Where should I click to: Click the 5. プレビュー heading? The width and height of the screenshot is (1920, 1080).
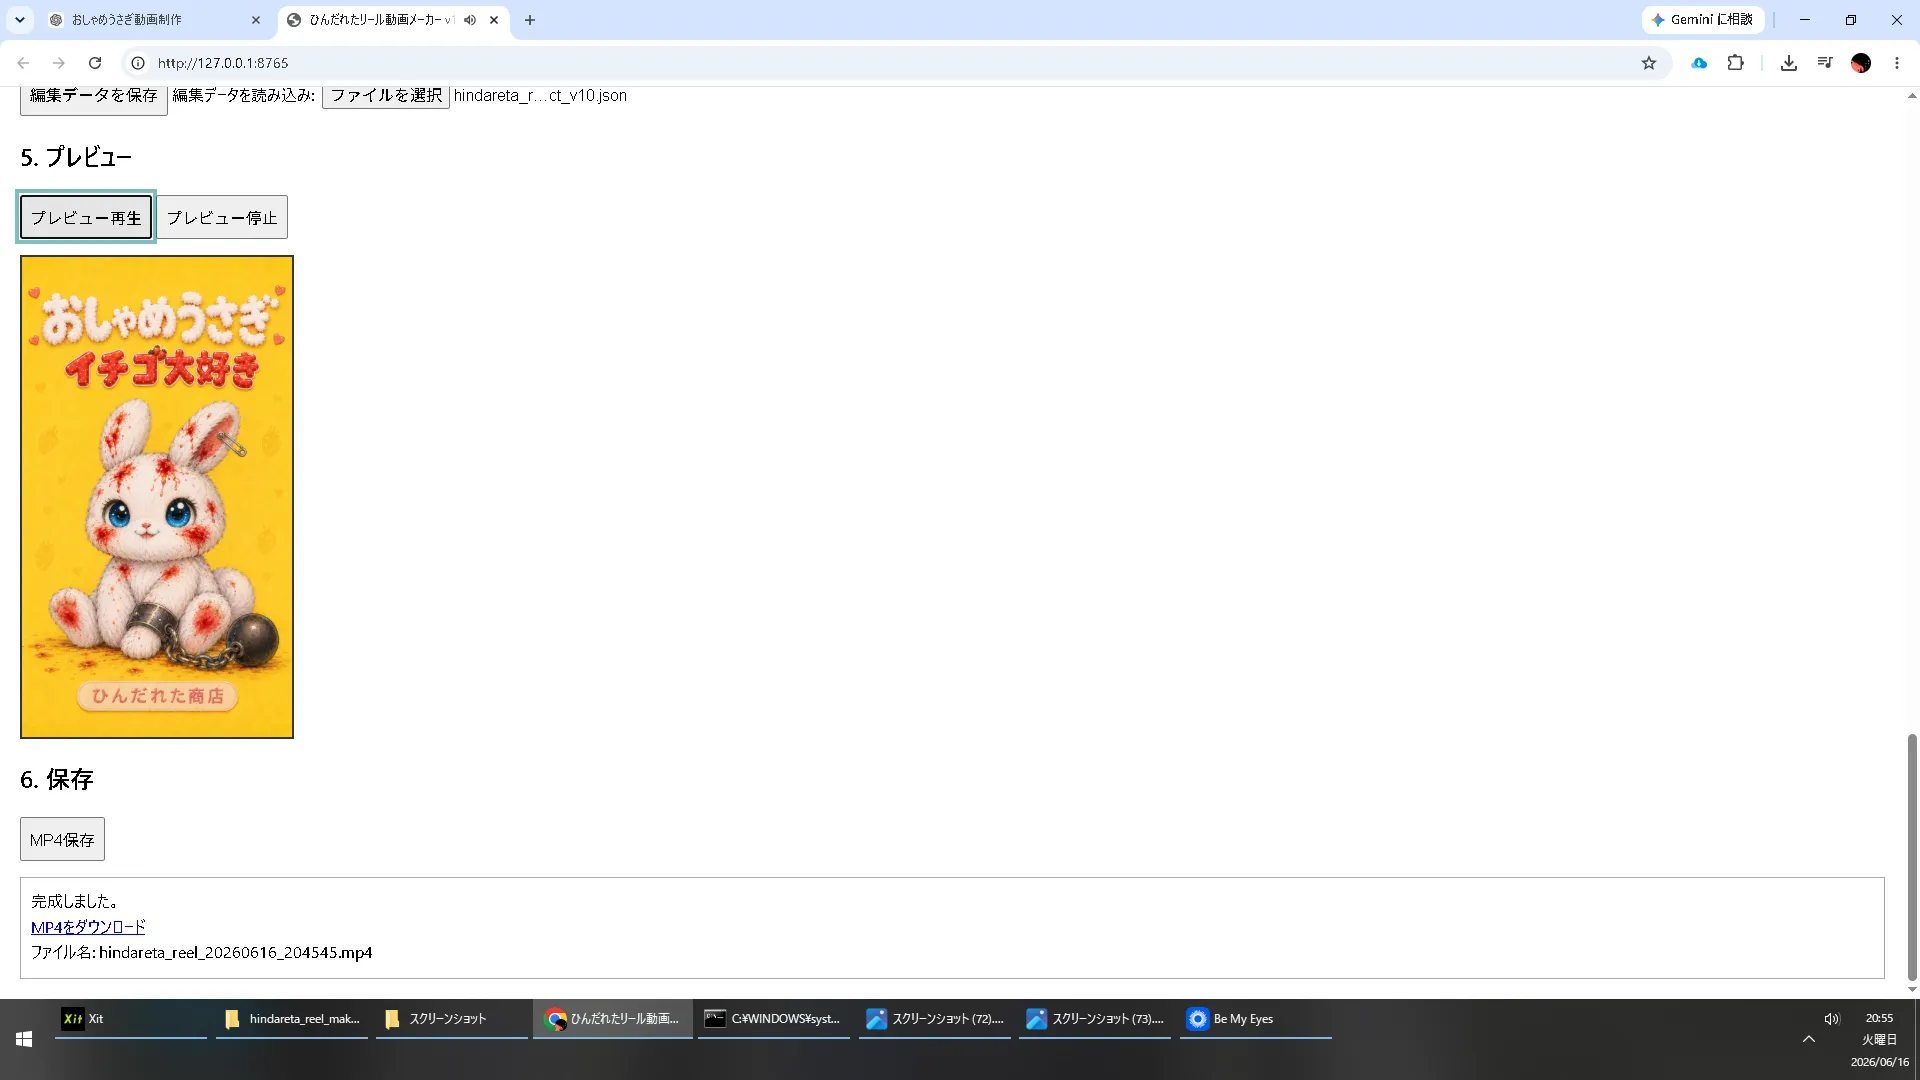coord(76,157)
